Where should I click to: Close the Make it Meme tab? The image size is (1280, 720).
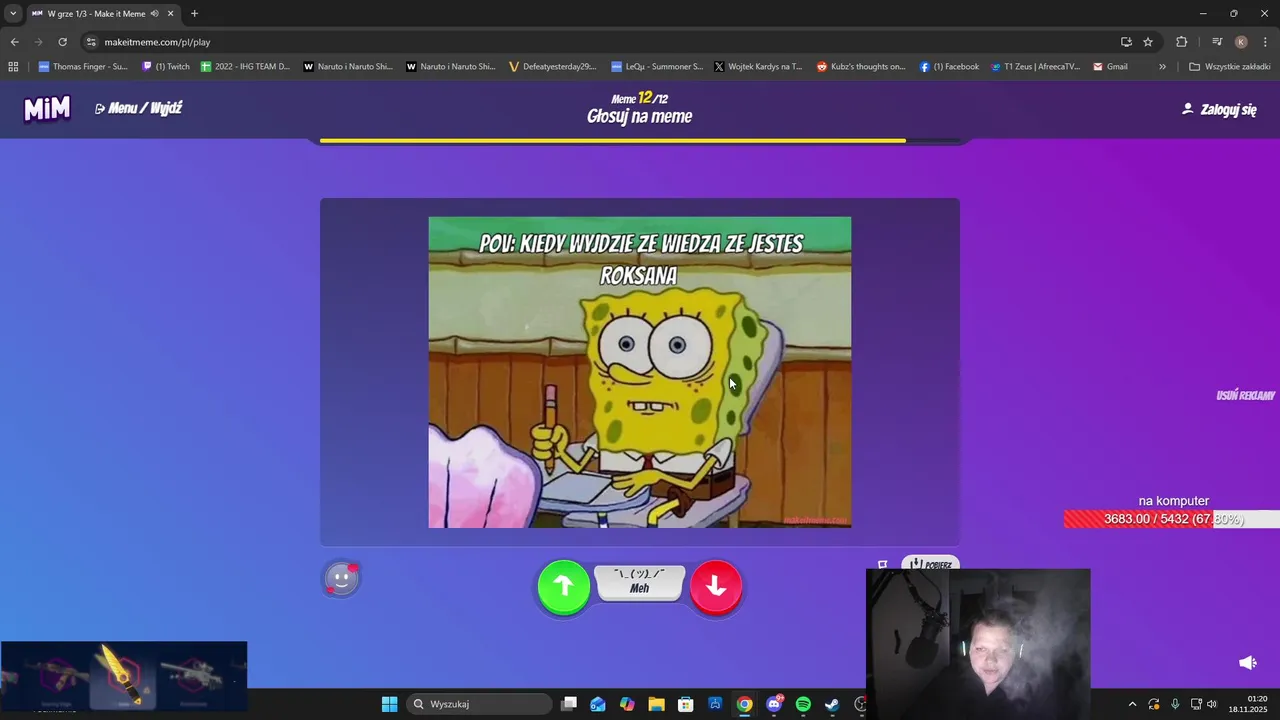[171, 14]
